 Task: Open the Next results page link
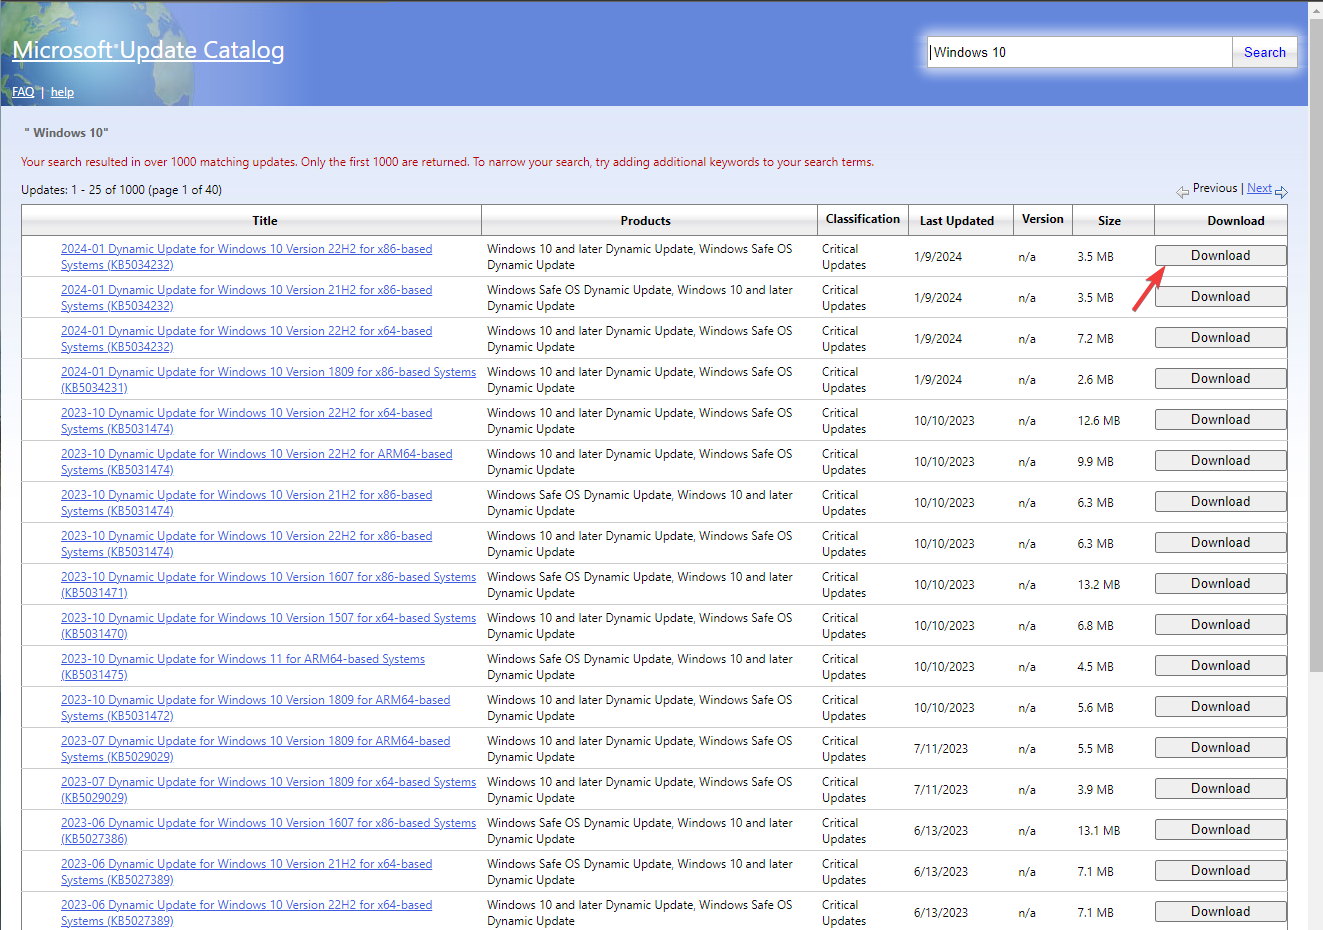(1259, 188)
